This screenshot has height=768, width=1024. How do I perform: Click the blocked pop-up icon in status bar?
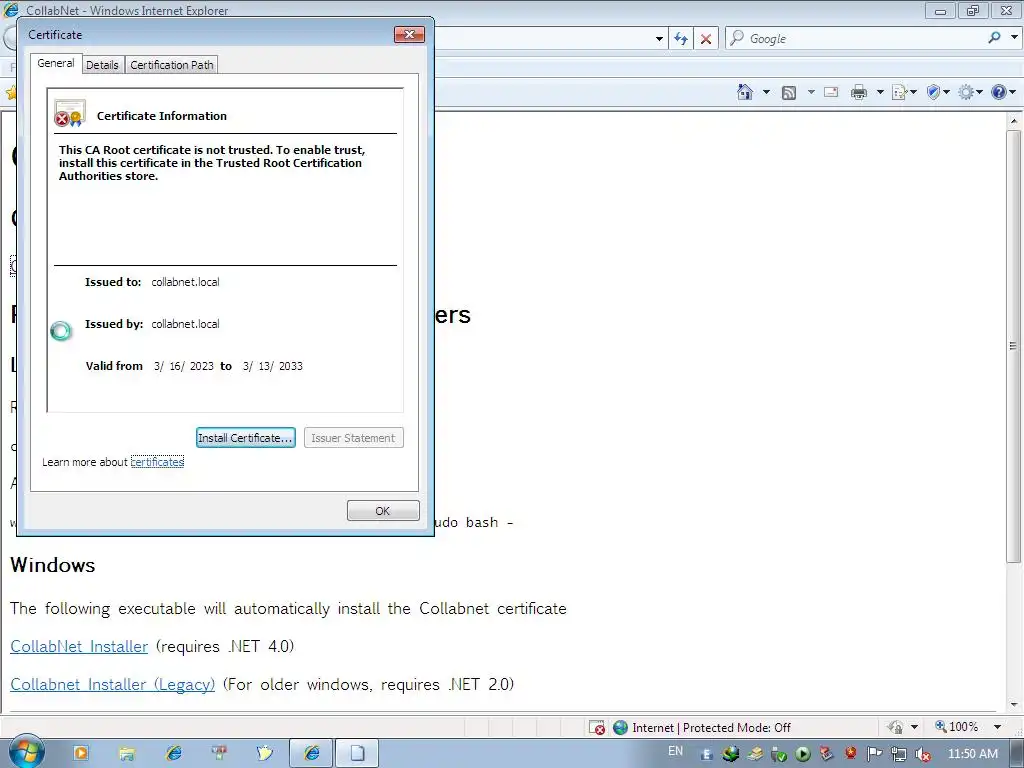596,728
